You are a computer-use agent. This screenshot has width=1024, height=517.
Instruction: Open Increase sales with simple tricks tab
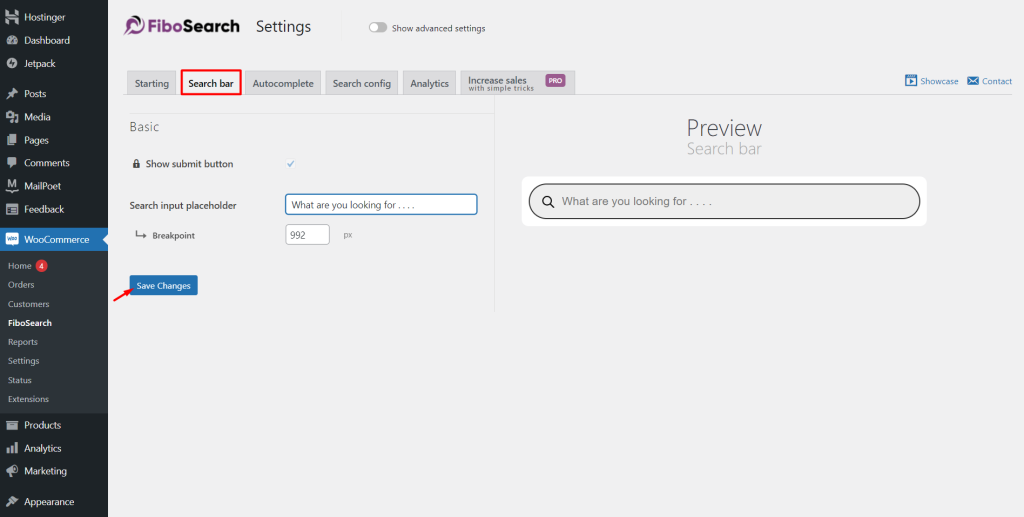point(517,83)
